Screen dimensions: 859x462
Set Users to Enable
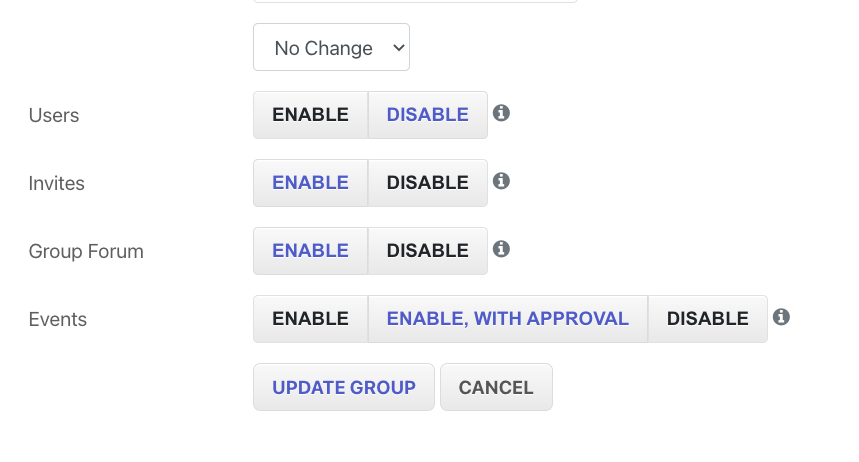[x=311, y=115]
